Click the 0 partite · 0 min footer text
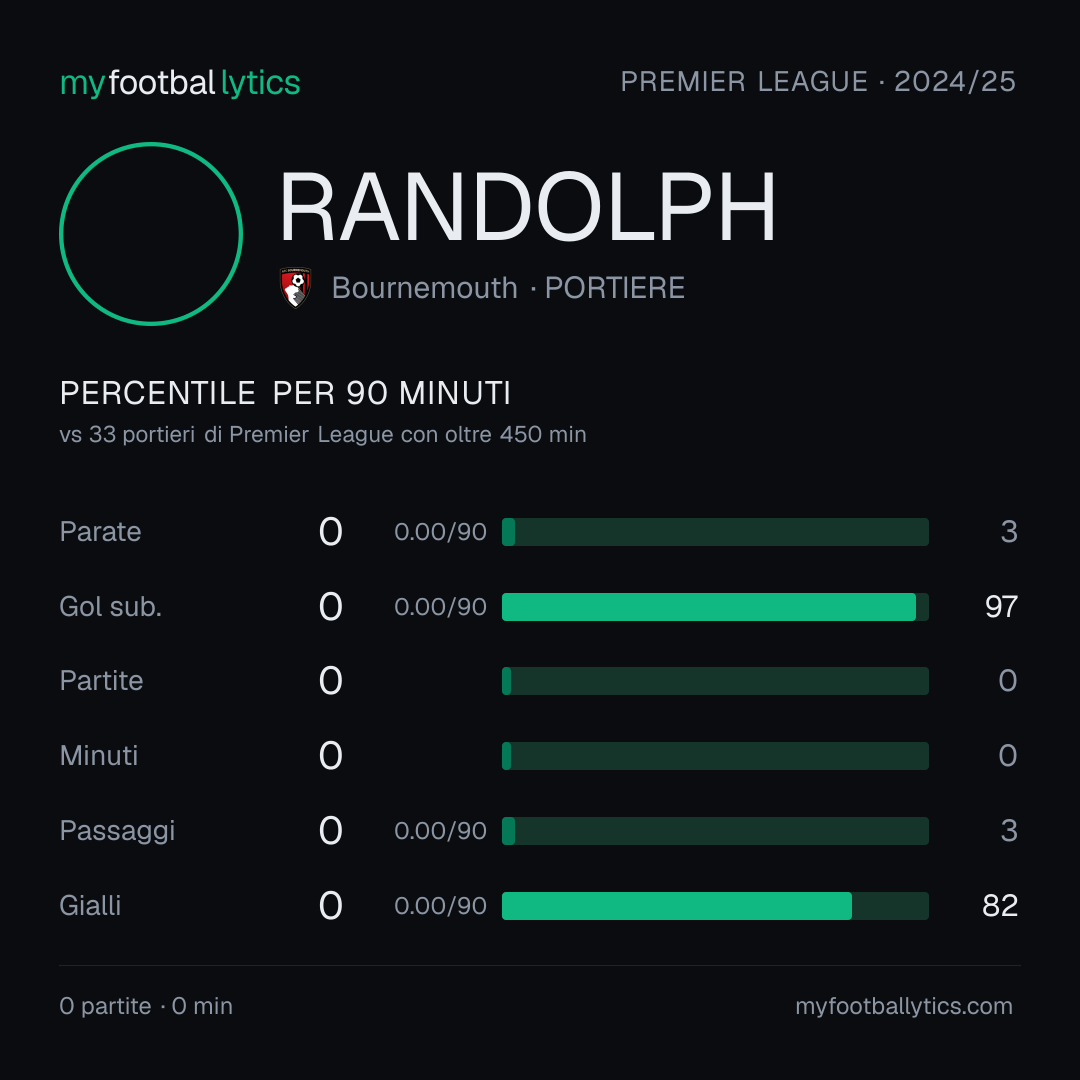This screenshot has width=1080, height=1080. pyautogui.click(x=146, y=1006)
